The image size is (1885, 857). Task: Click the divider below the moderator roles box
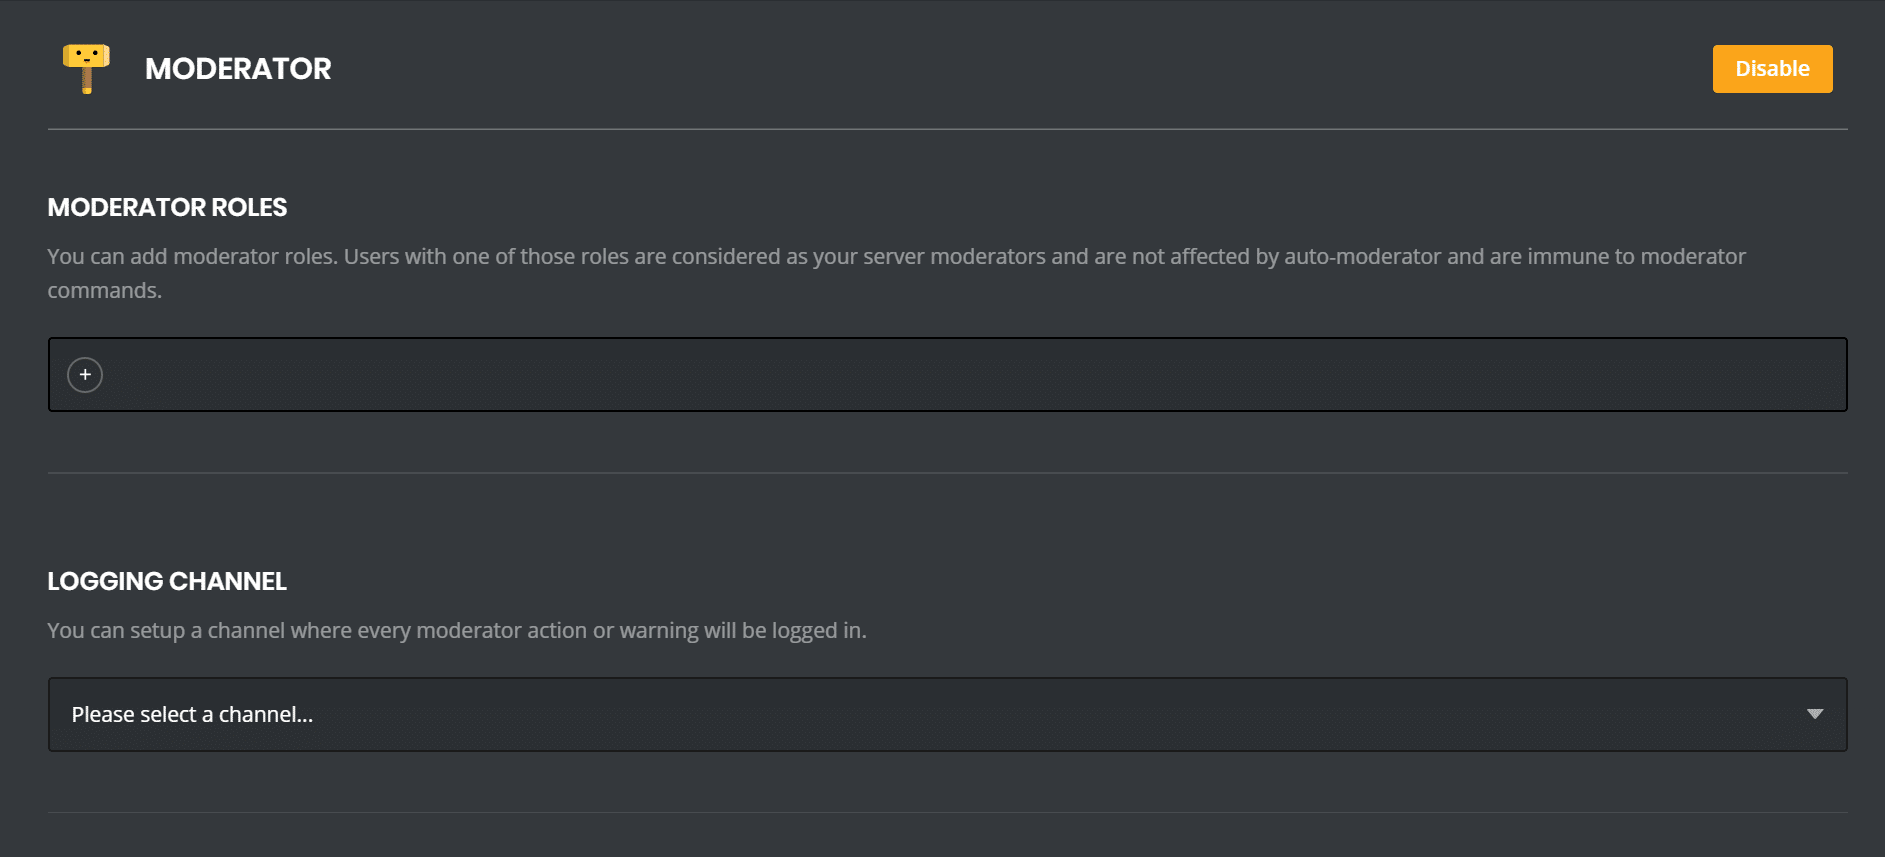click(x=946, y=473)
